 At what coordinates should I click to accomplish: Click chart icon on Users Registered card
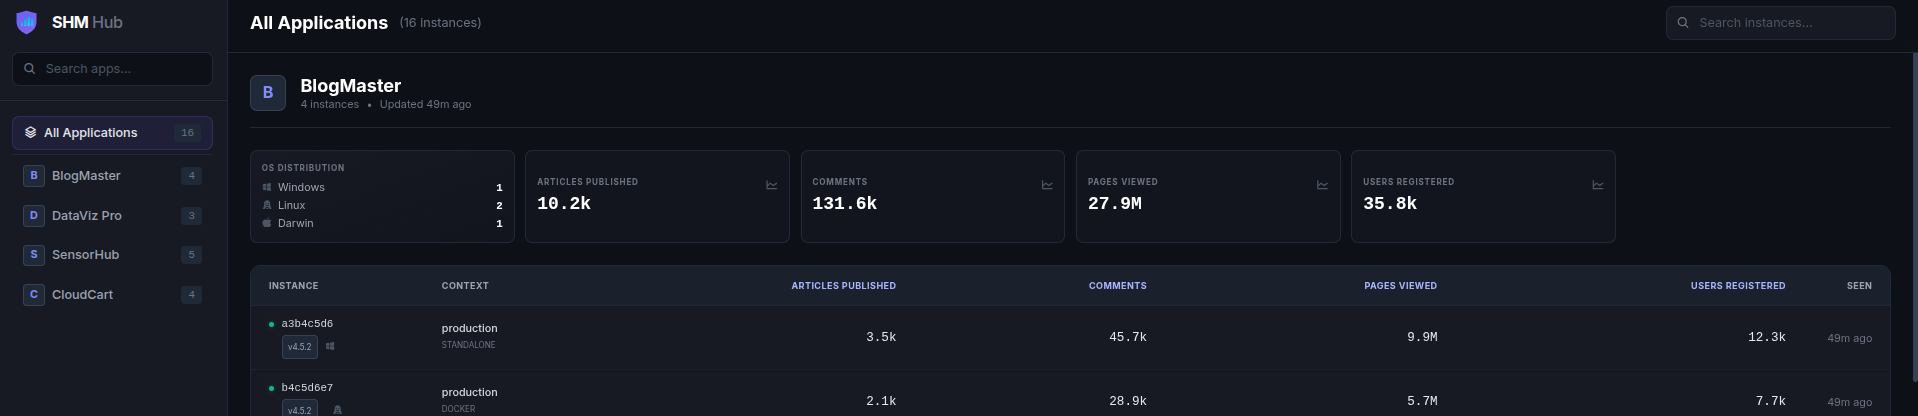click(1597, 185)
